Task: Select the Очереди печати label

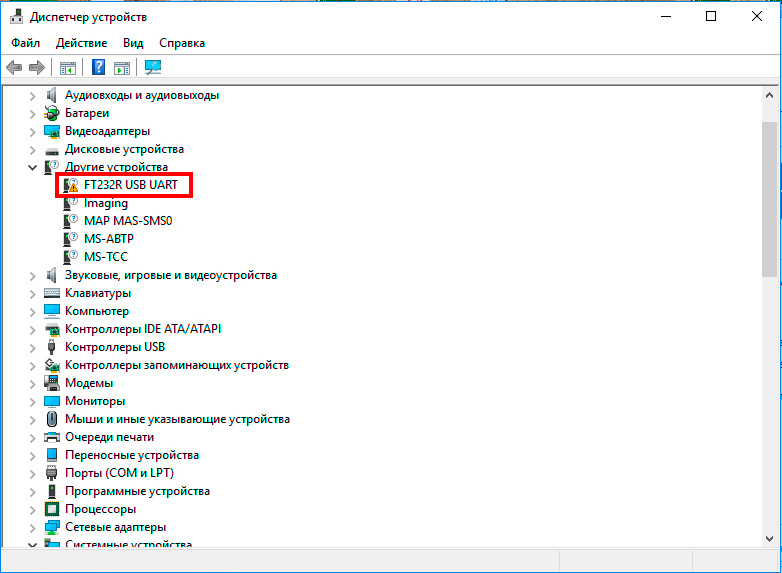Action: click(x=109, y=437)
